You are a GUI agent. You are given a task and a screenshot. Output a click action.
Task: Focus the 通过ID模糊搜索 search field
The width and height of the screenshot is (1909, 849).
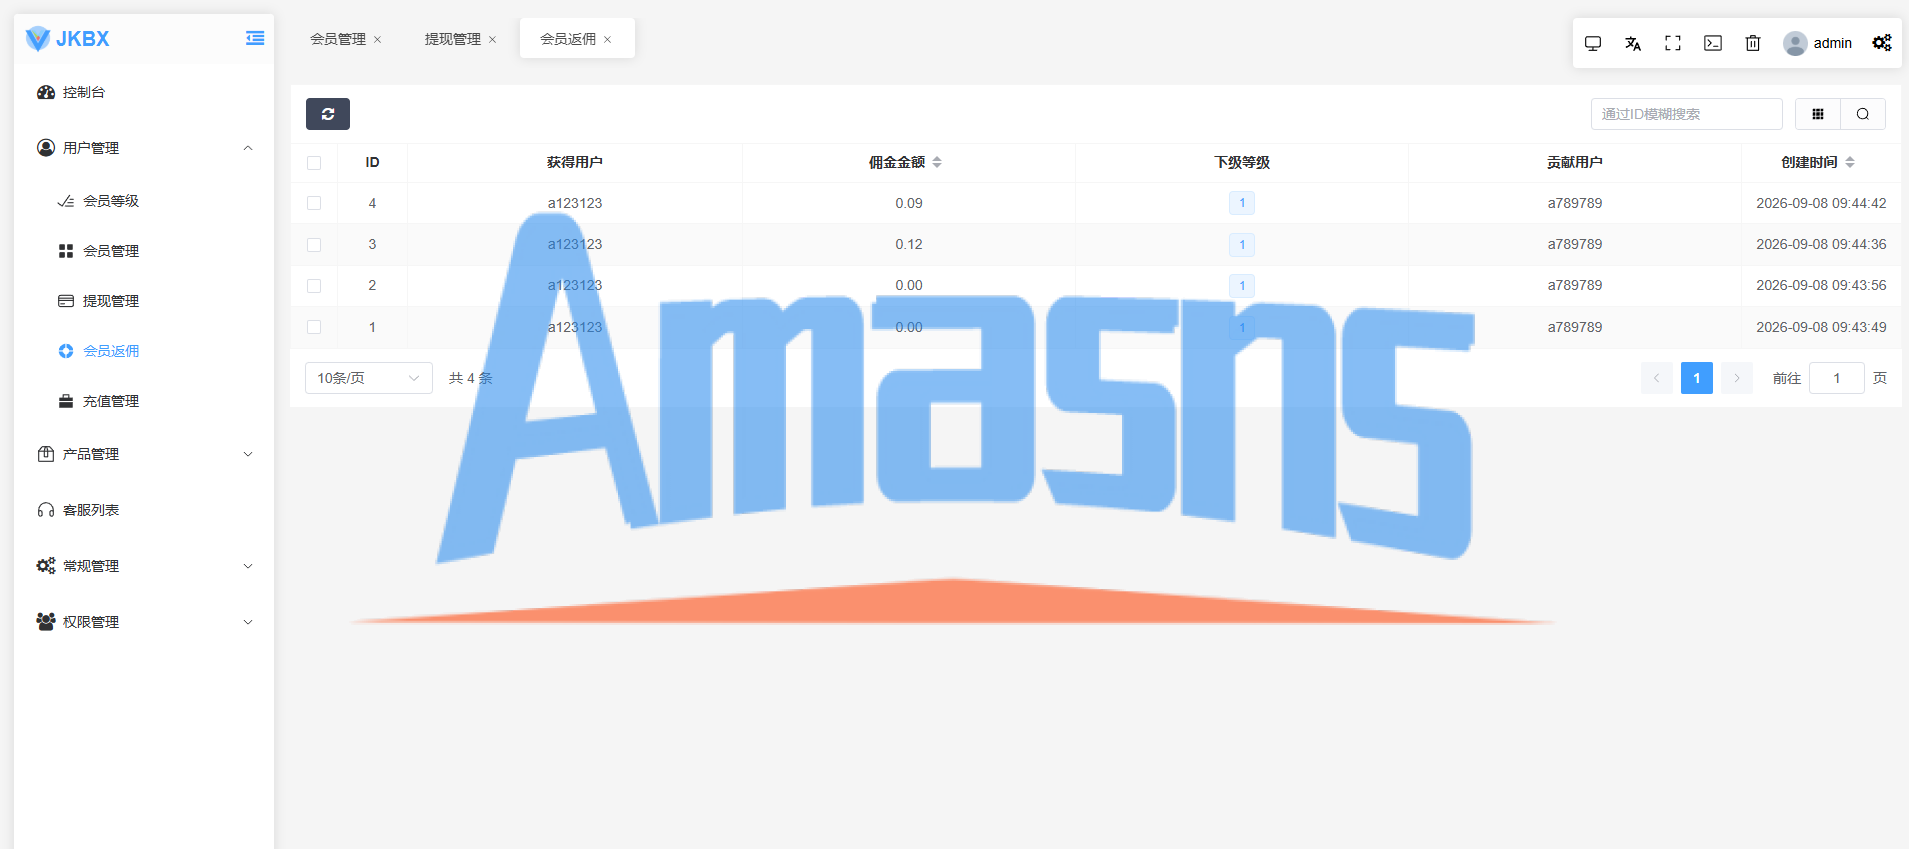point(1686,114)
